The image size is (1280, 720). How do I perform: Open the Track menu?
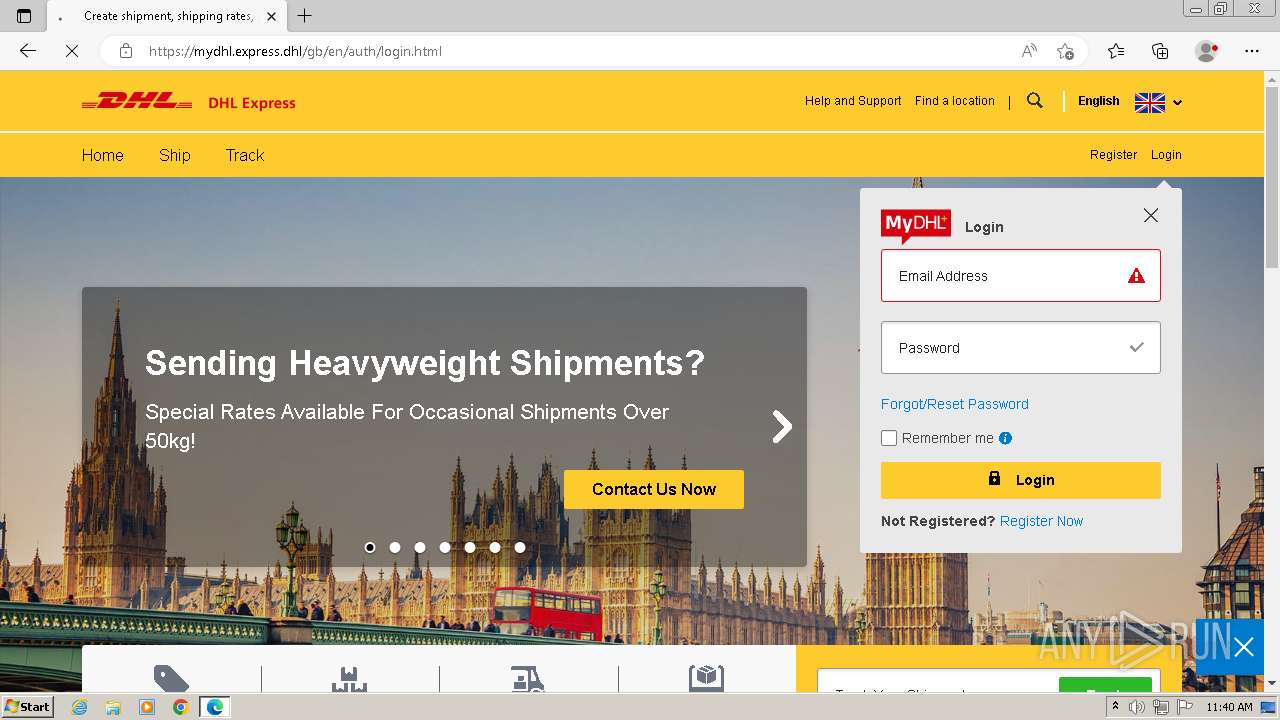click(x=245, y=155)
